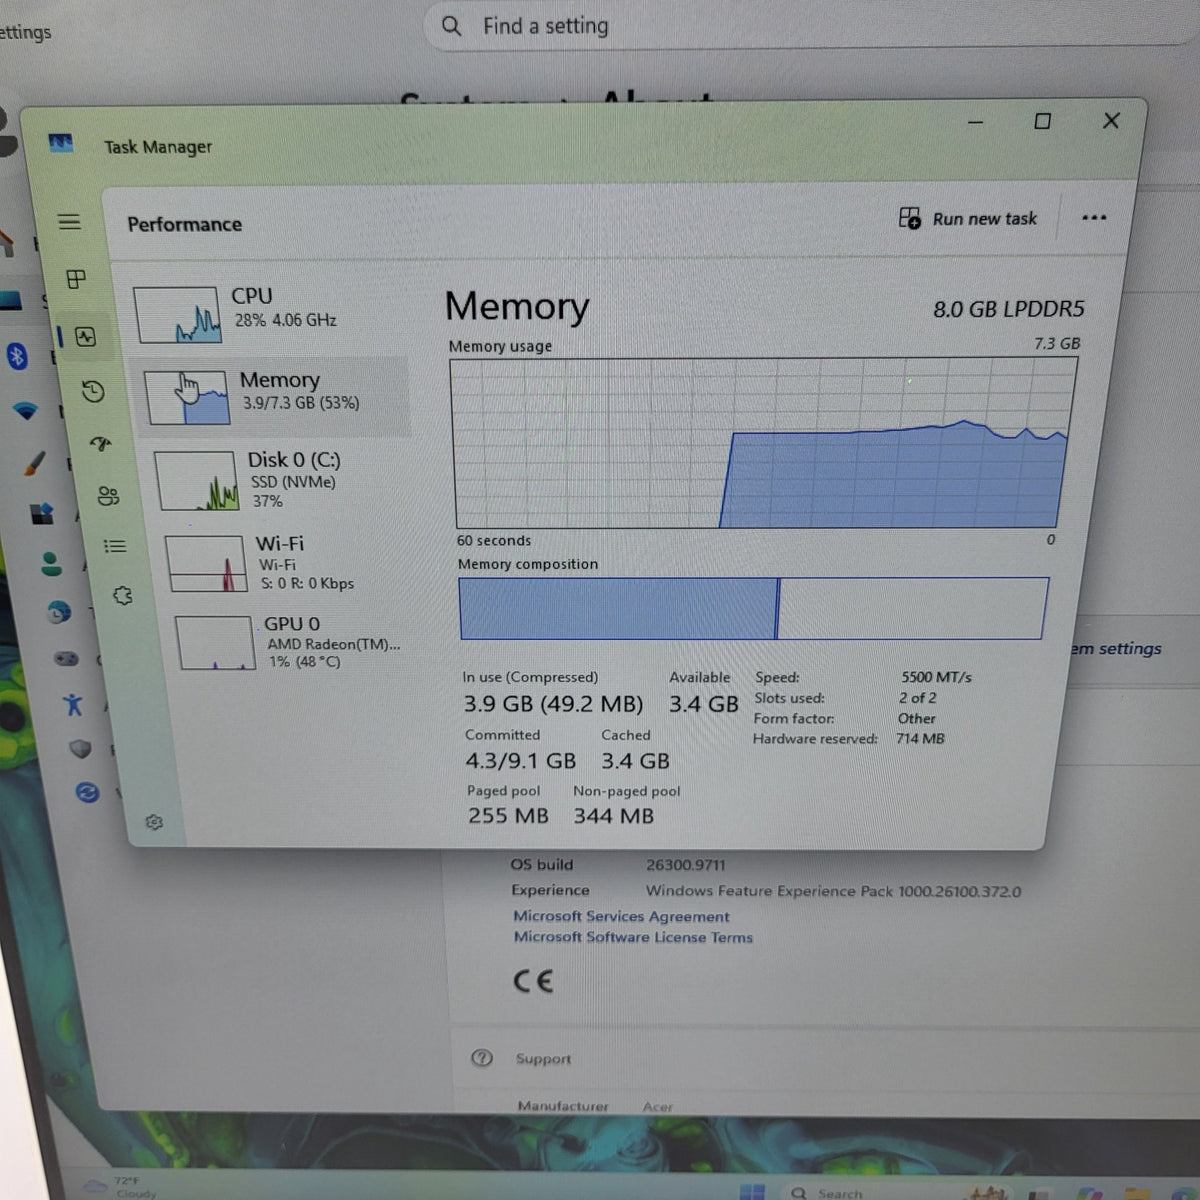Open the three-dot more options menu
This screenshot has height=1200, width=1200.
coord(1094,218)
